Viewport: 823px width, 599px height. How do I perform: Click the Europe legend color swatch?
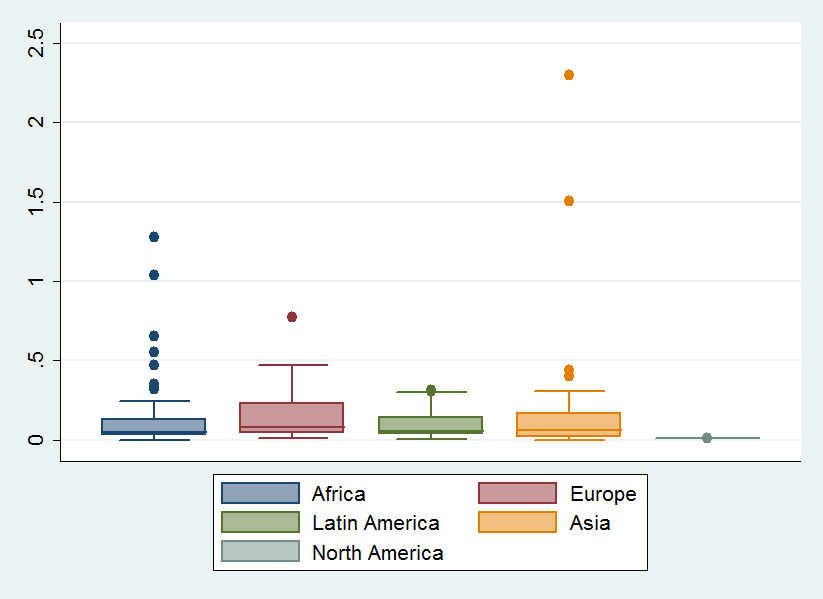coord(517,493)
